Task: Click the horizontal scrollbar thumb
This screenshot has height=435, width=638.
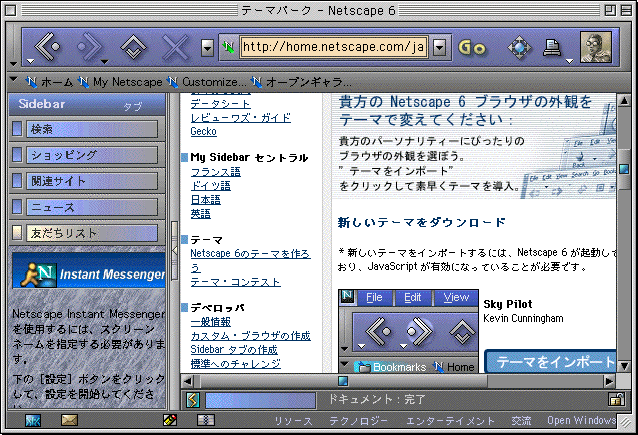Action: pyautogui.click(x=343, y=381)
